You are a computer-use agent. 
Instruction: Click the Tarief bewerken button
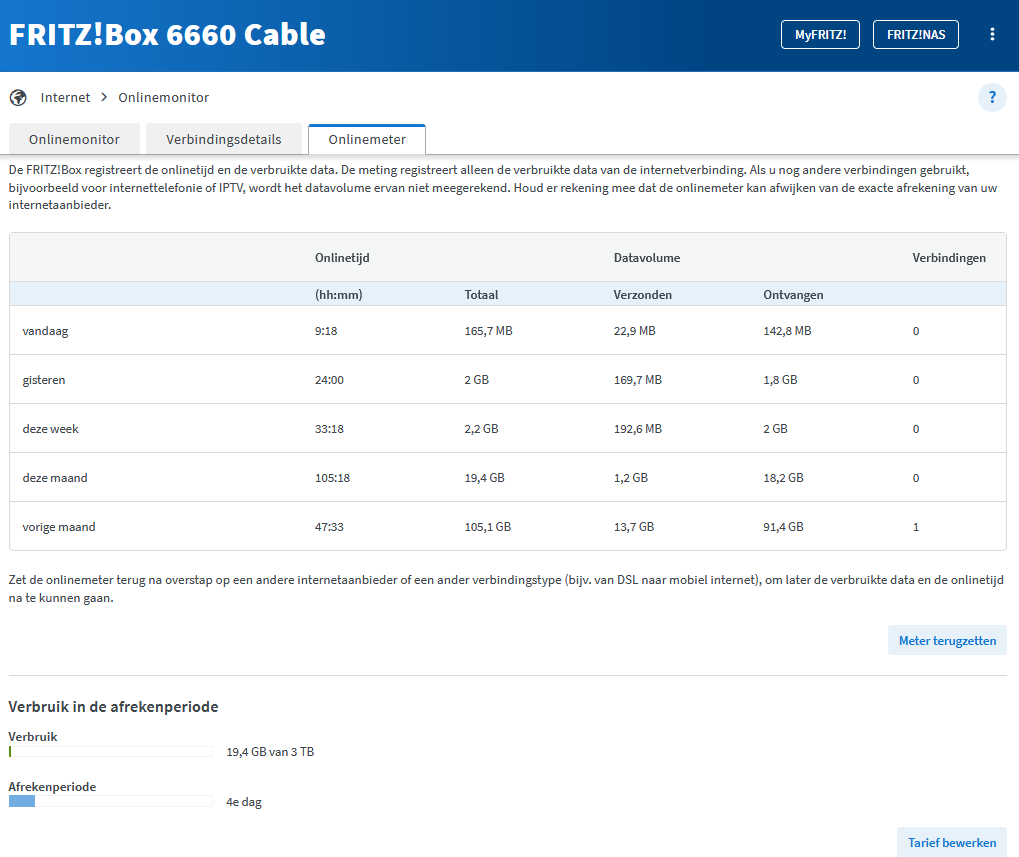(x=951, y=842)
